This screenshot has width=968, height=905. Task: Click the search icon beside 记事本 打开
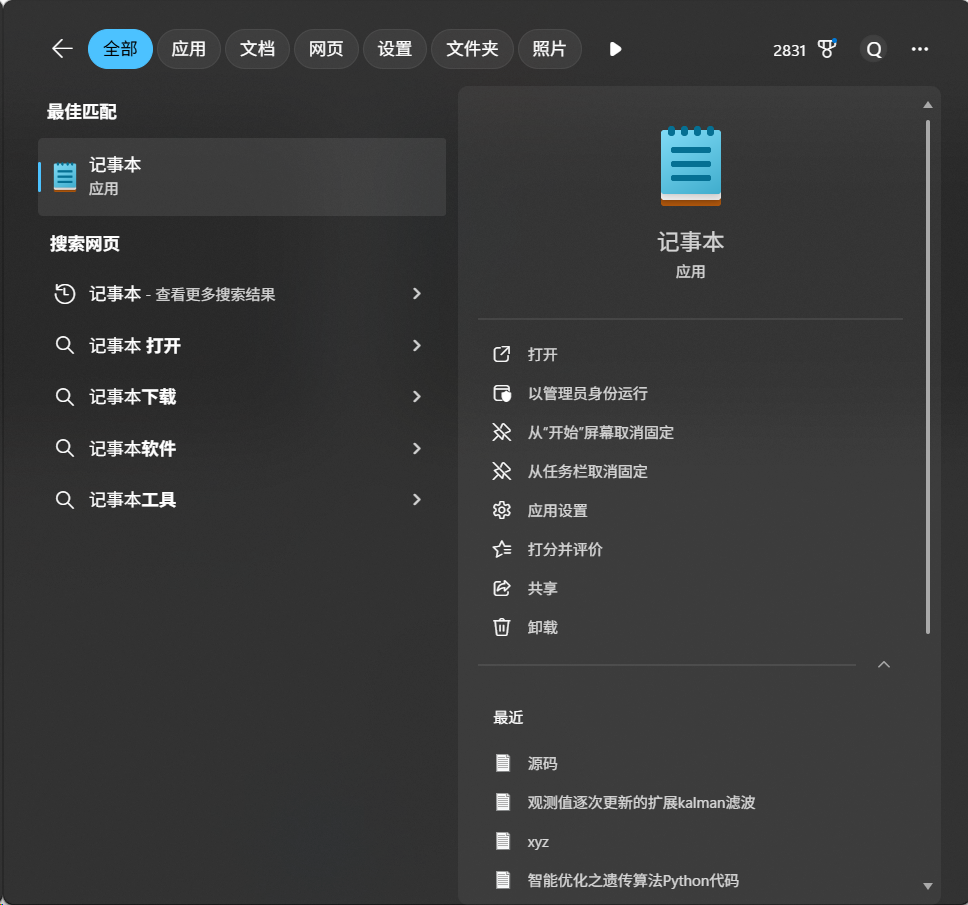(x=65, y=345)
